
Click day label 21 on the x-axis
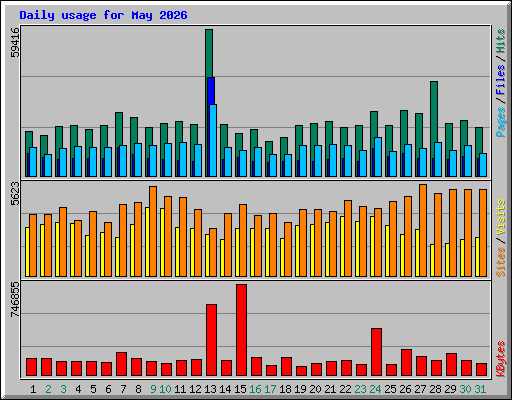(x=330, y=389)
